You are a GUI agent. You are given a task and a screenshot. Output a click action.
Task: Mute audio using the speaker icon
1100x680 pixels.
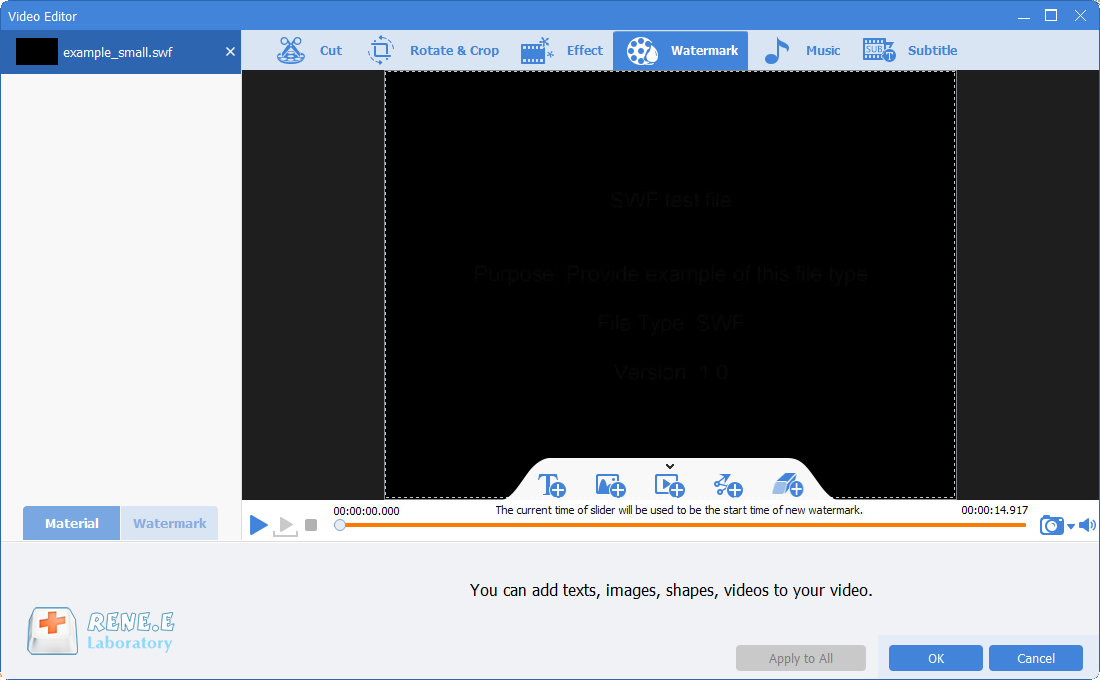[x=1087, y=525]
